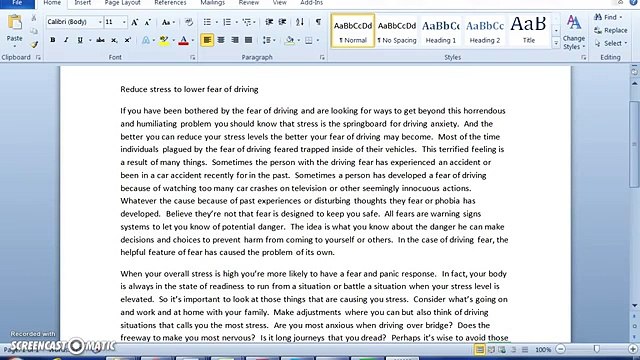Apply the Heading 2 style
The image size is (640, 360).
click(x=485, y=31)
